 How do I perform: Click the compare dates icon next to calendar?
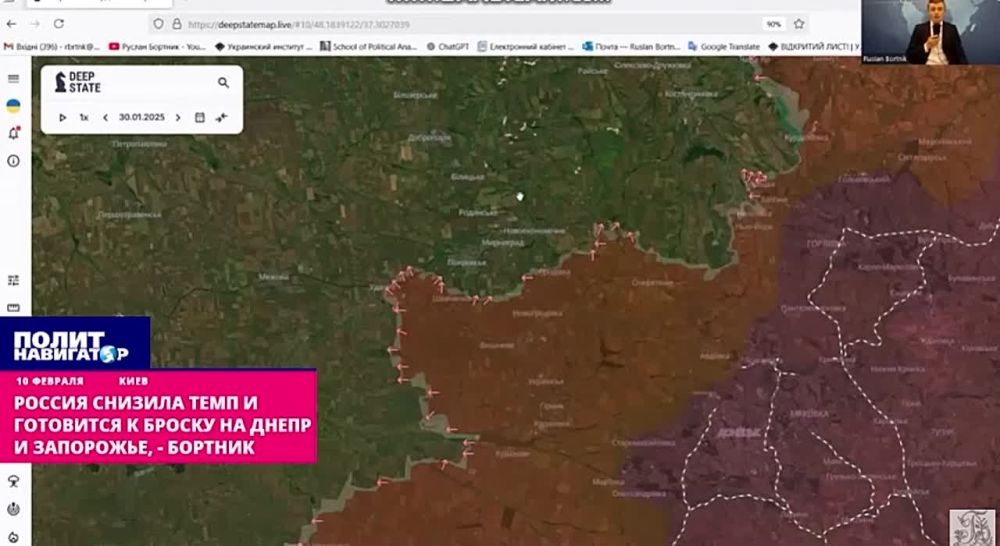coord(222,117)
